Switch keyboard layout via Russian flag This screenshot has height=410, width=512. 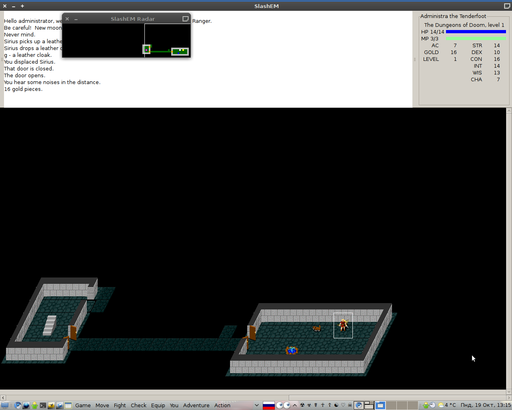(269, 405)
